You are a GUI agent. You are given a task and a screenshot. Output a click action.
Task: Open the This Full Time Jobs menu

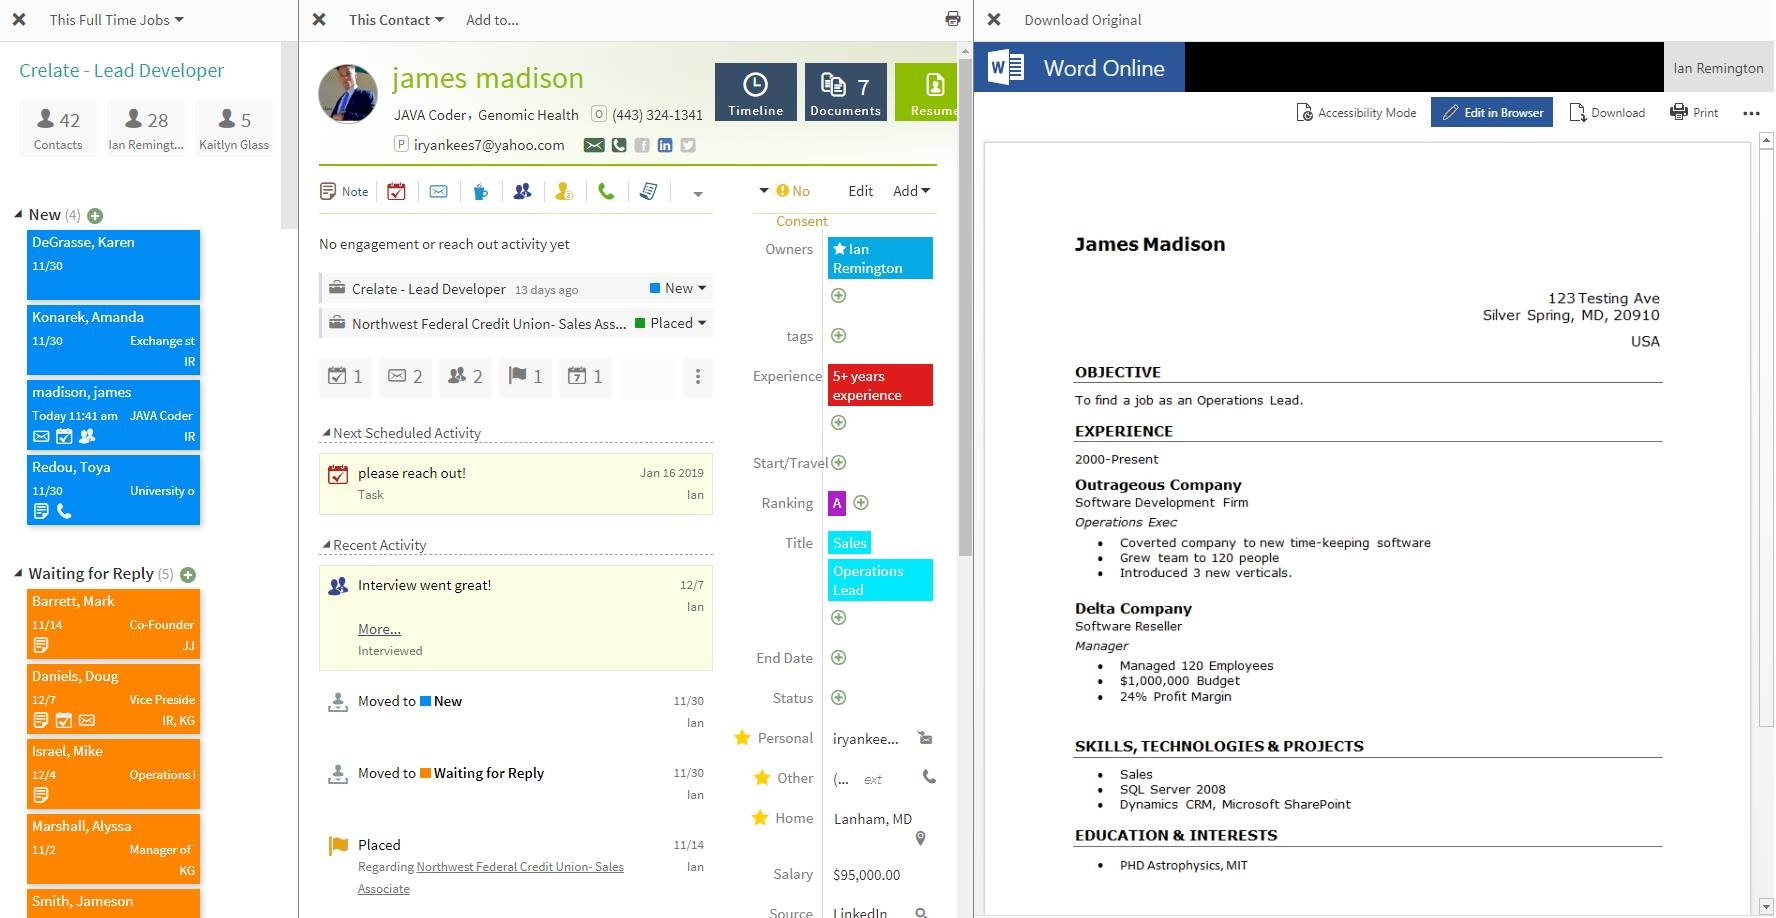tap(116, 20)
